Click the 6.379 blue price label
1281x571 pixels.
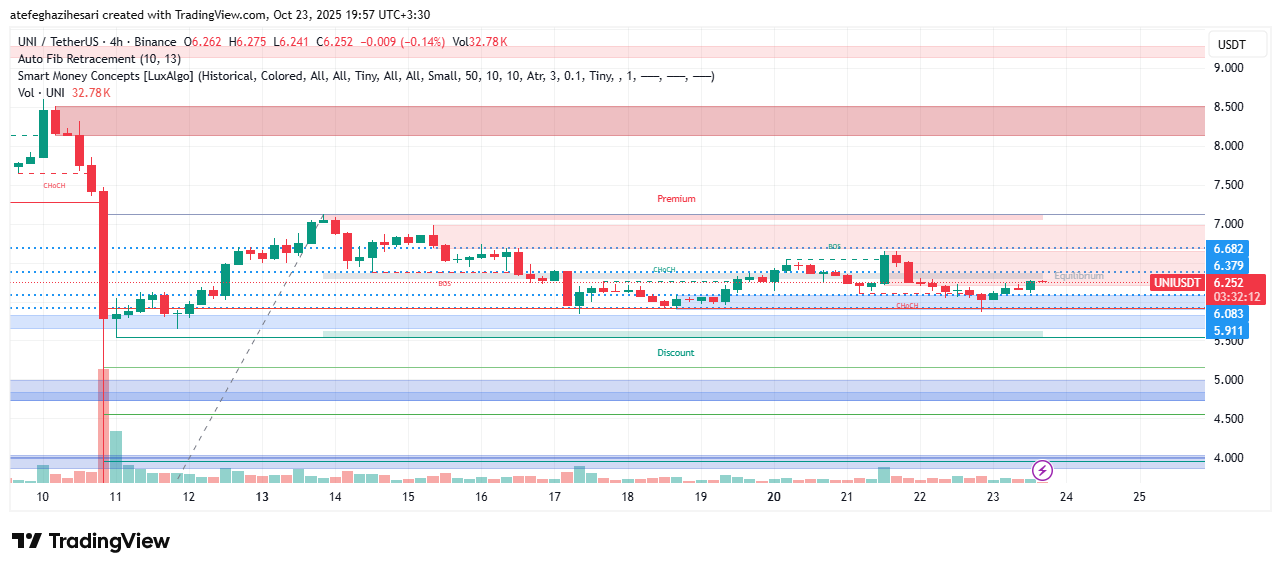coord(1228,265)
